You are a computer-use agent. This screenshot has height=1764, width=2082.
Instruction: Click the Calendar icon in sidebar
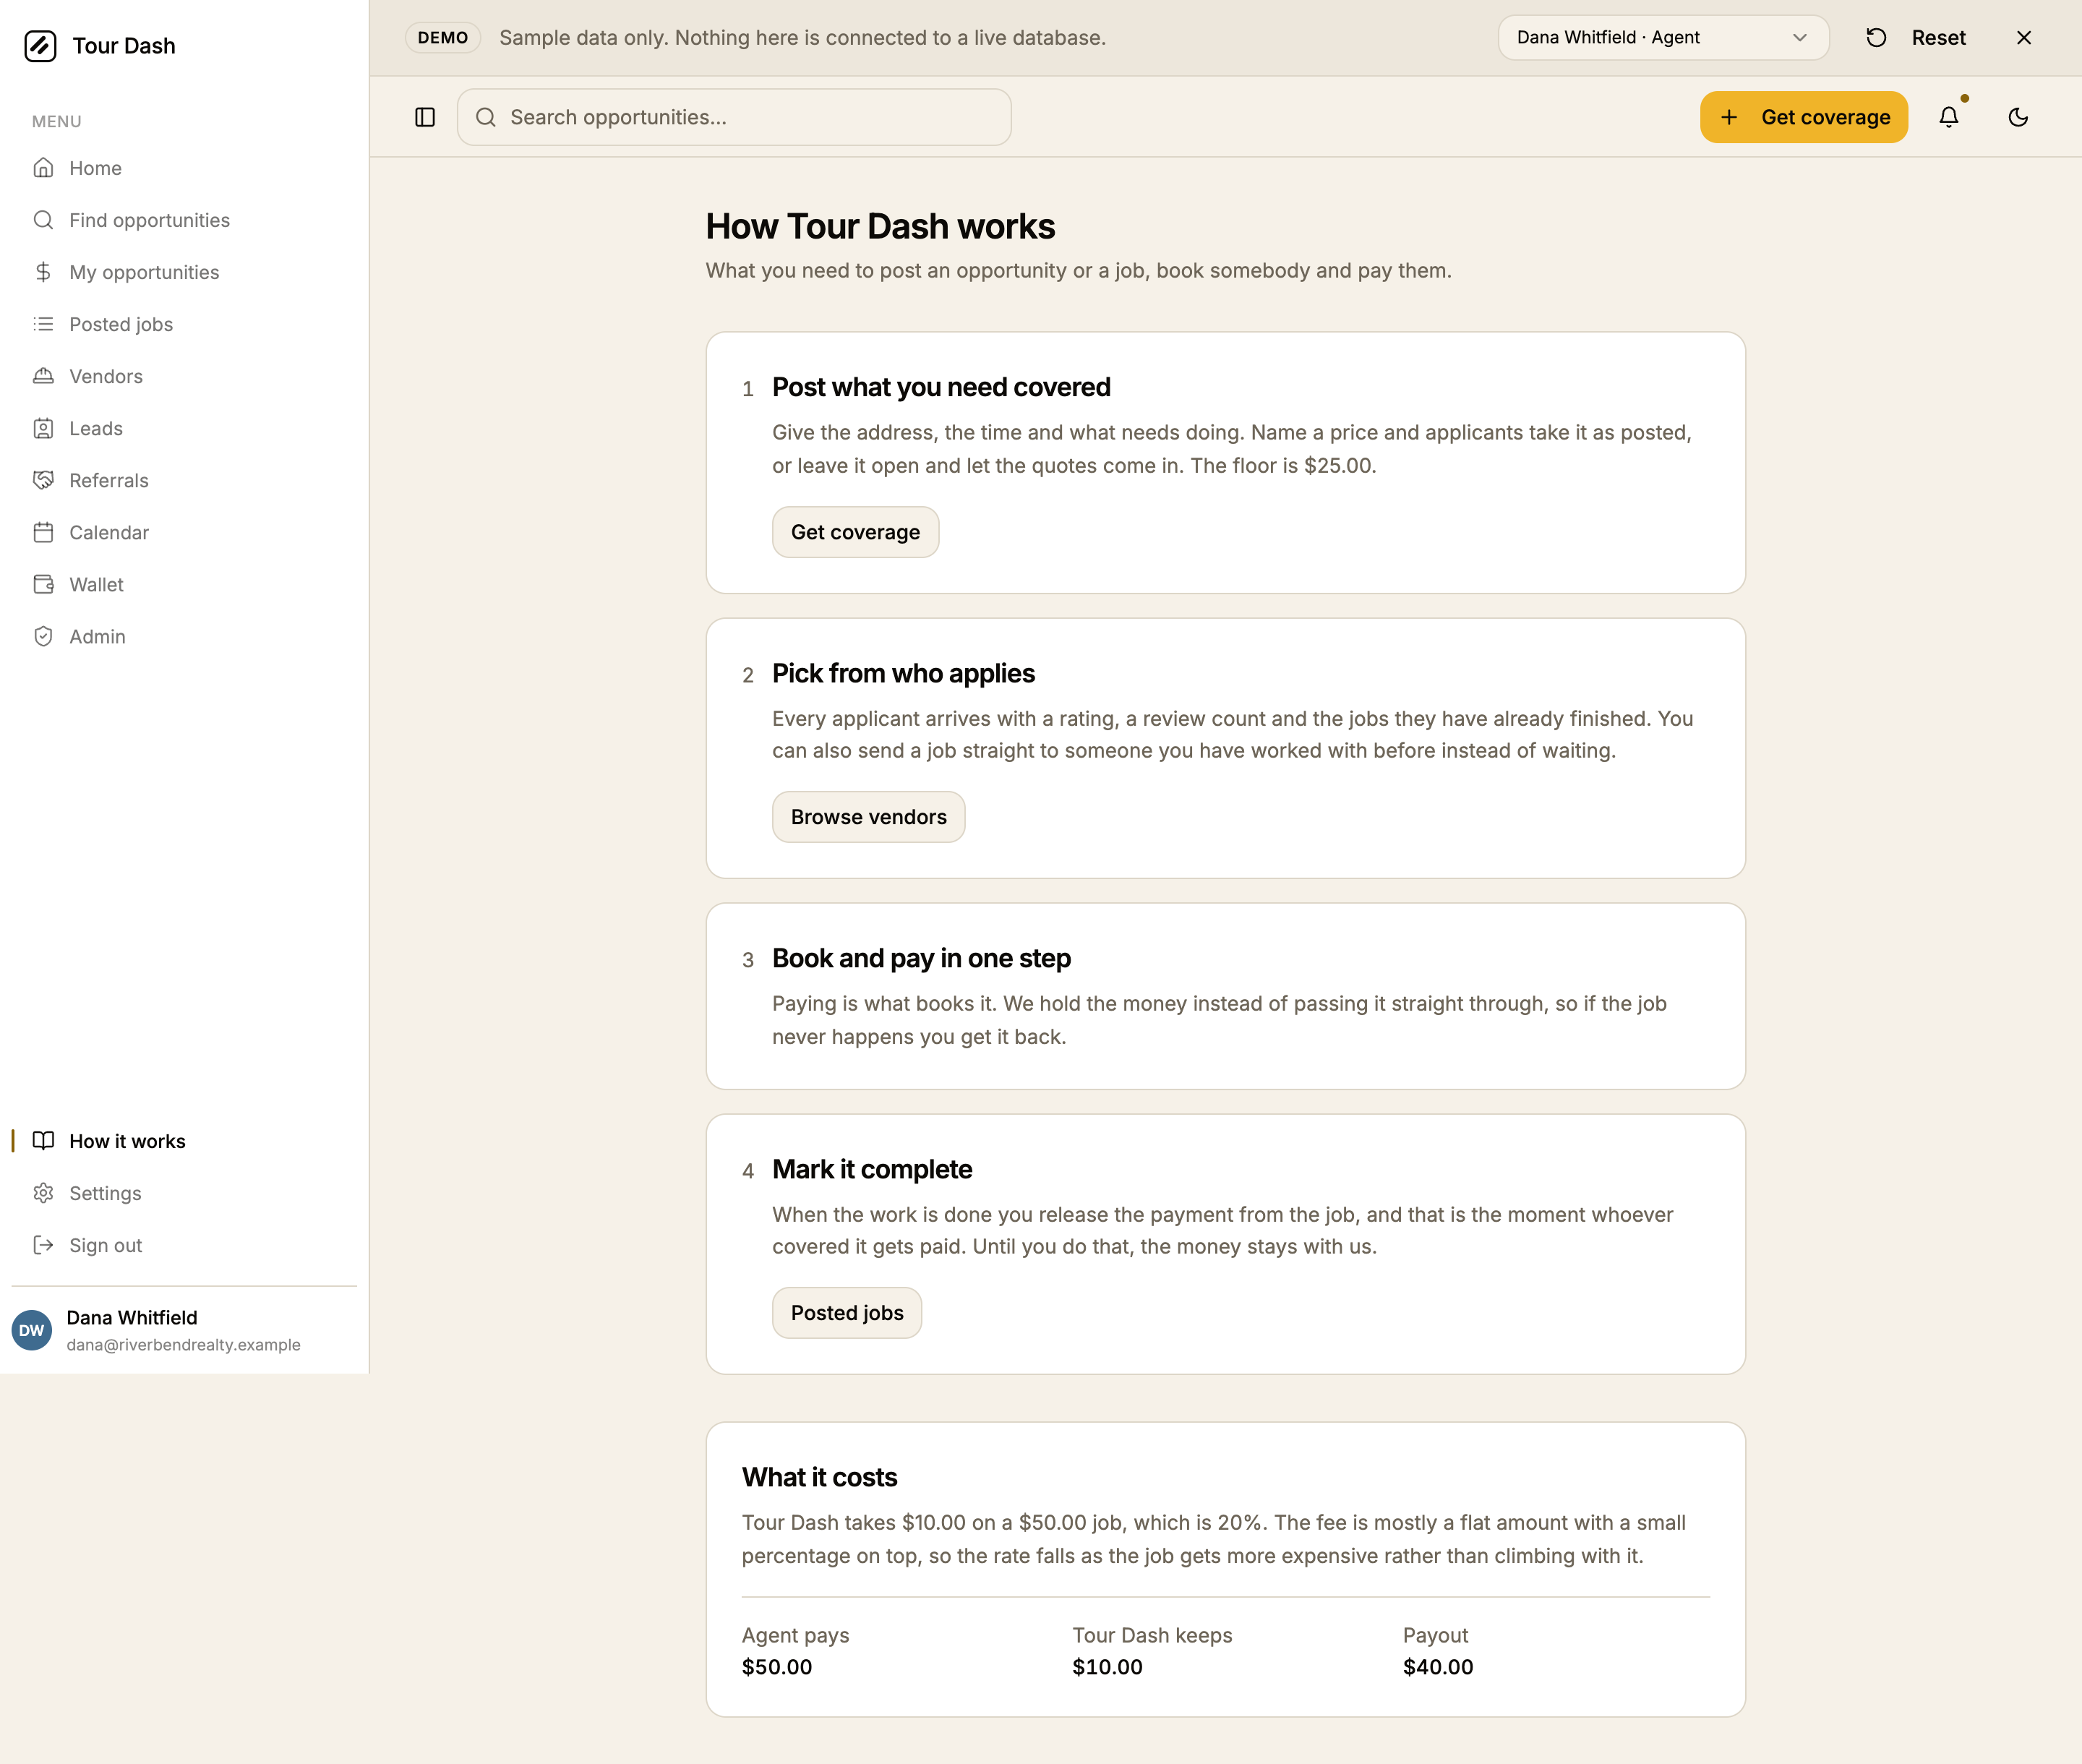tap(43, 532)
